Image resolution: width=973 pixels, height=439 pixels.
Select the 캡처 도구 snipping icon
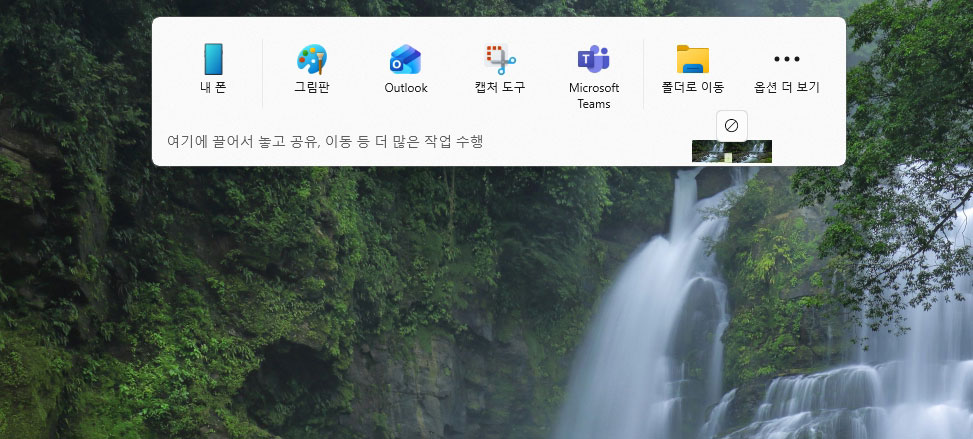pyautogui.click(x=500, y=60)
